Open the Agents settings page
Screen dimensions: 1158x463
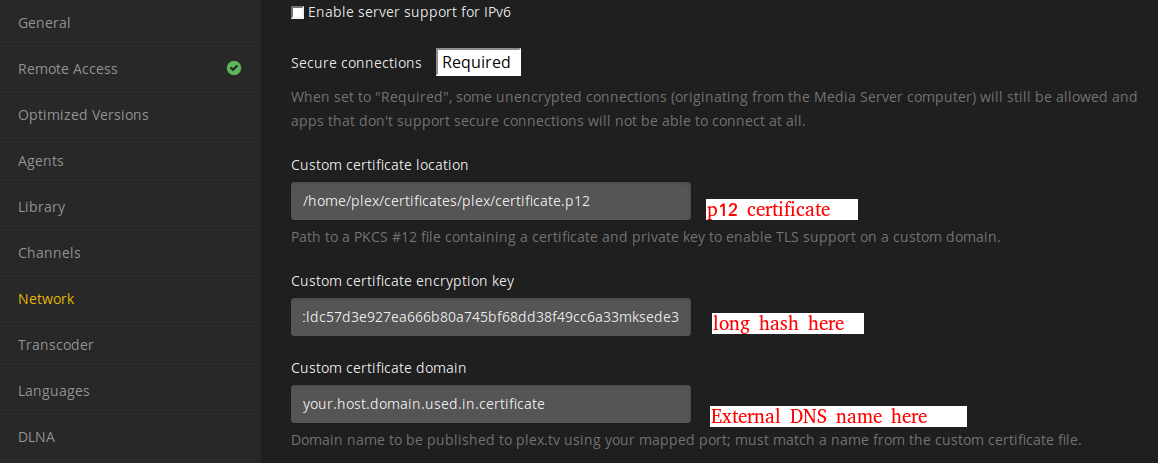click(x=41, y=161)
